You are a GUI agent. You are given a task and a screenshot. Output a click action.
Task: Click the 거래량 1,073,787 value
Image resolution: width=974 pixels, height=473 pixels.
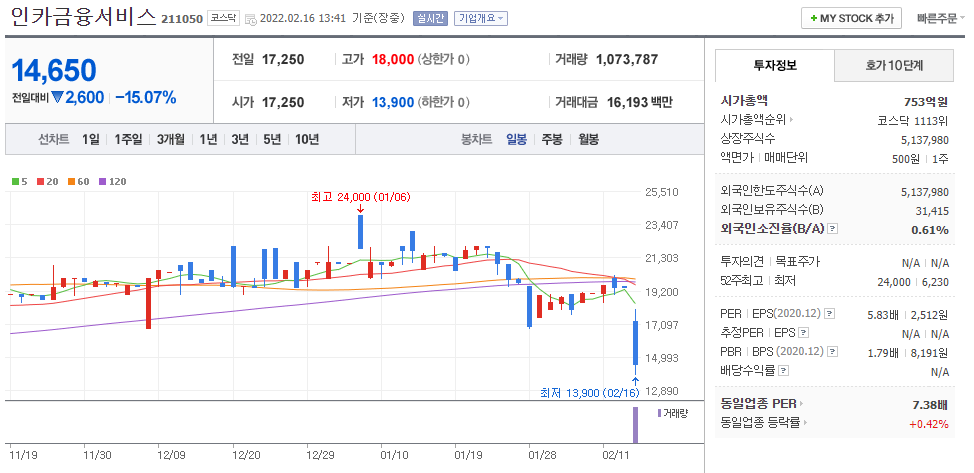(x=627, y=60)
